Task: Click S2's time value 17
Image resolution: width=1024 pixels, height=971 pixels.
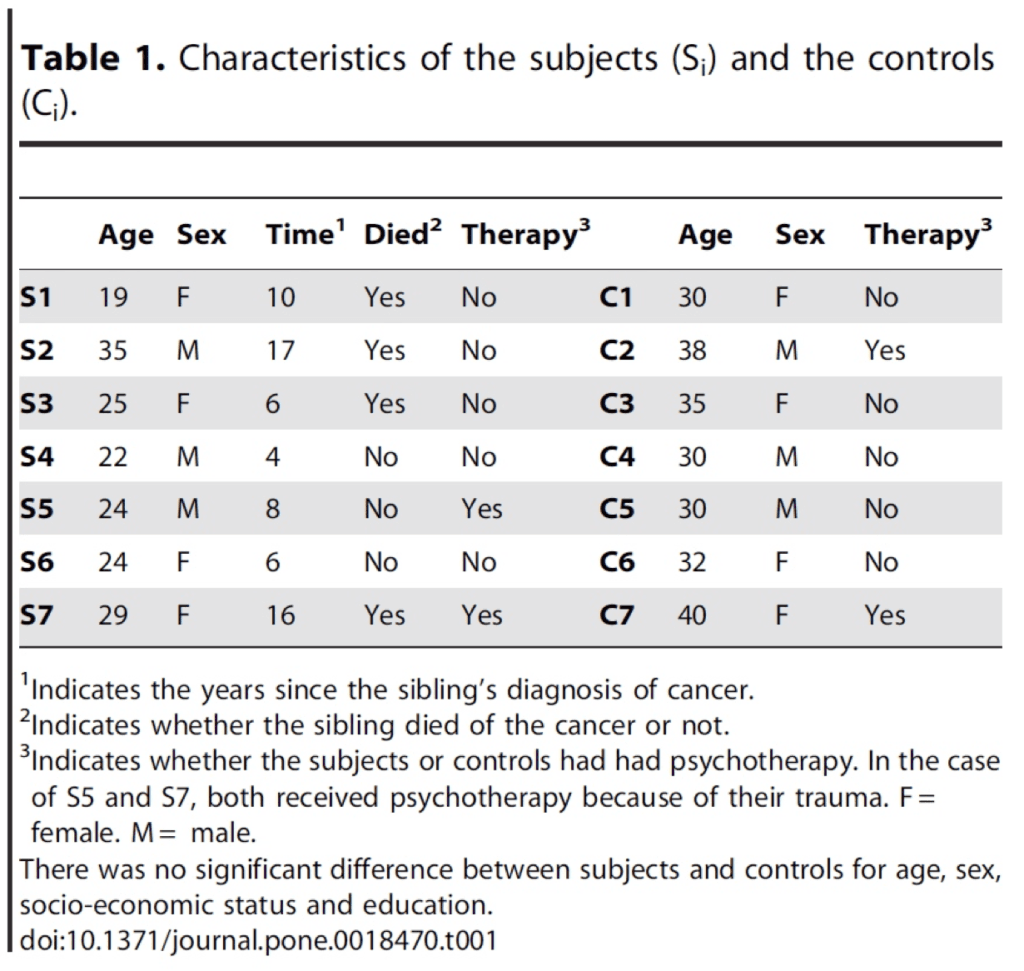Action: click(x=281, y=351)
